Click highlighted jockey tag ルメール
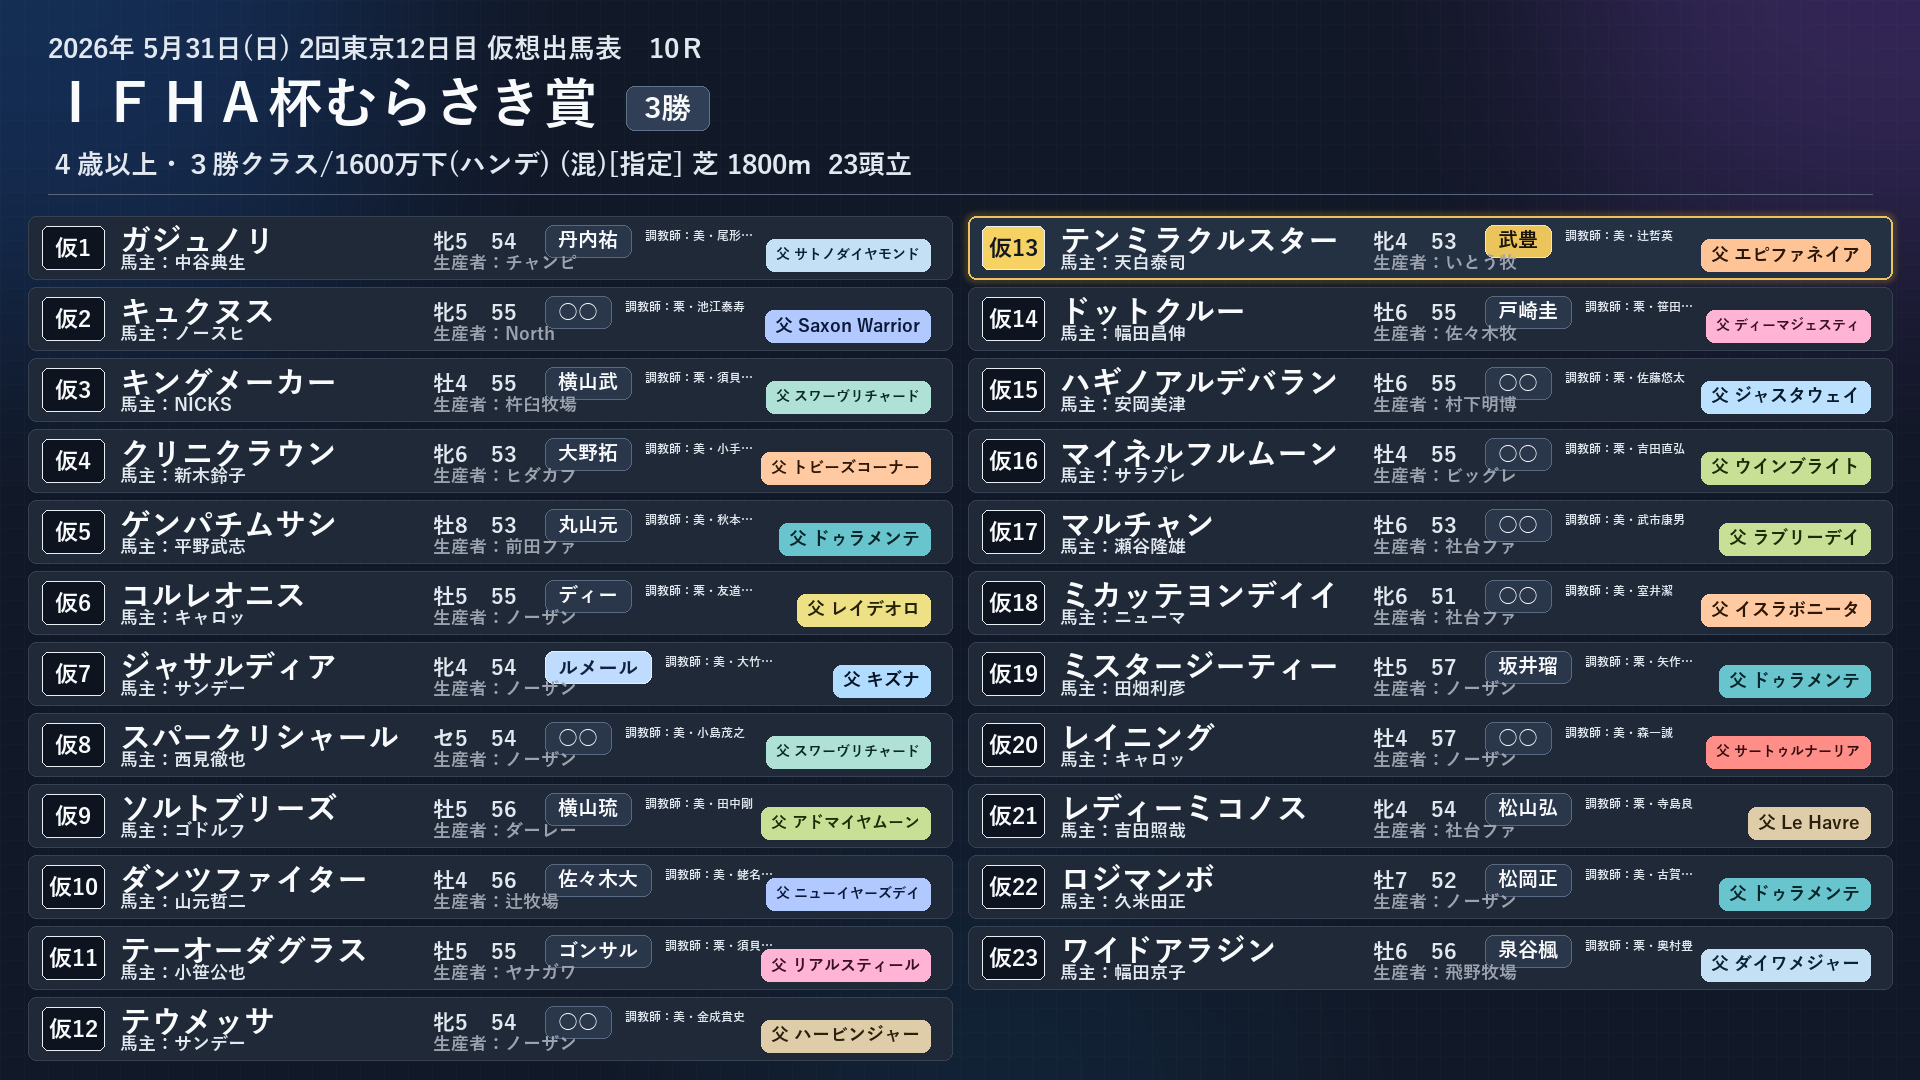Screen dimensions: 1920x1080 point(598,667)
